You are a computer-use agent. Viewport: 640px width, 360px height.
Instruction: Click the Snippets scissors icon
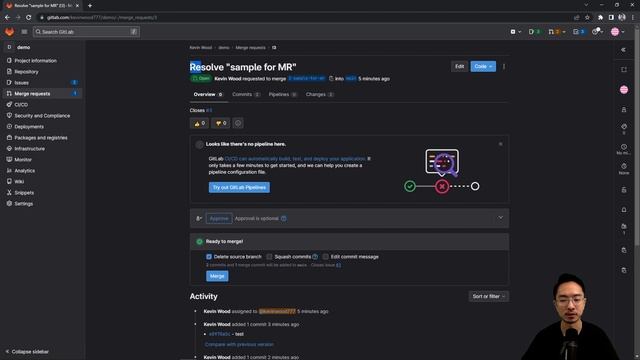click(9, 193)
